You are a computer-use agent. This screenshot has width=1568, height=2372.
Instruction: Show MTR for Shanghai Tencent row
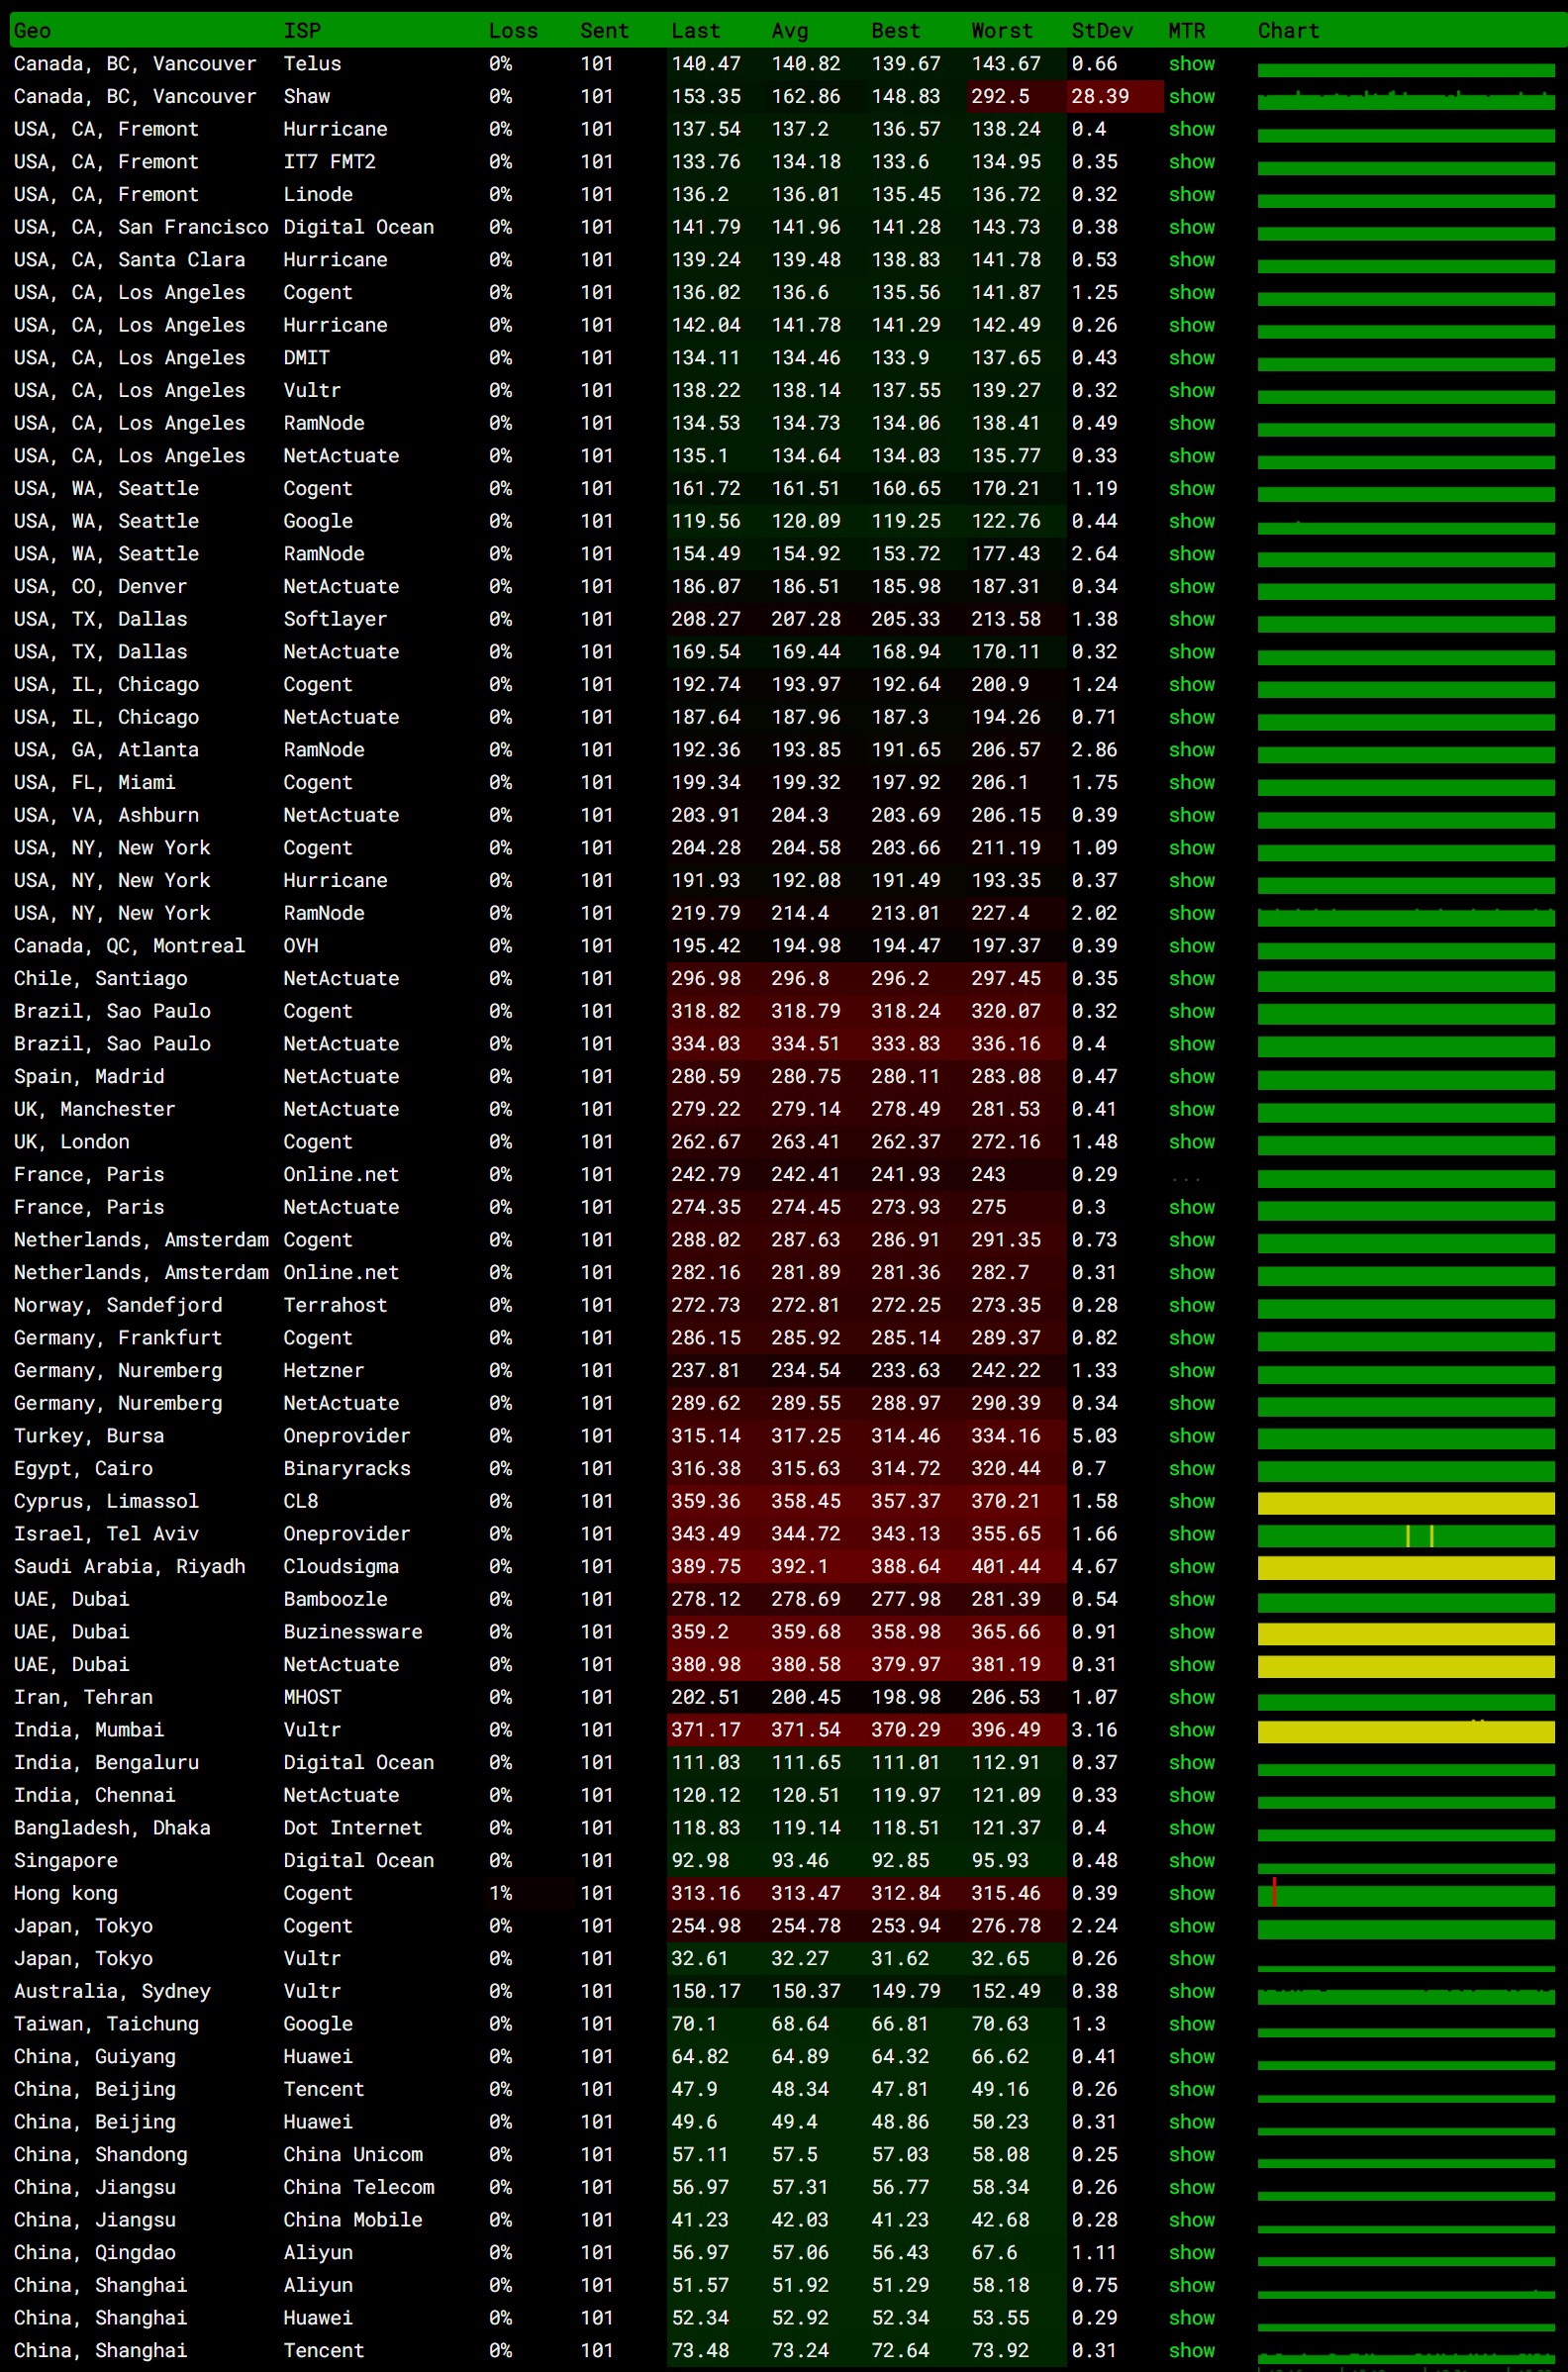click(1191, 2351)
